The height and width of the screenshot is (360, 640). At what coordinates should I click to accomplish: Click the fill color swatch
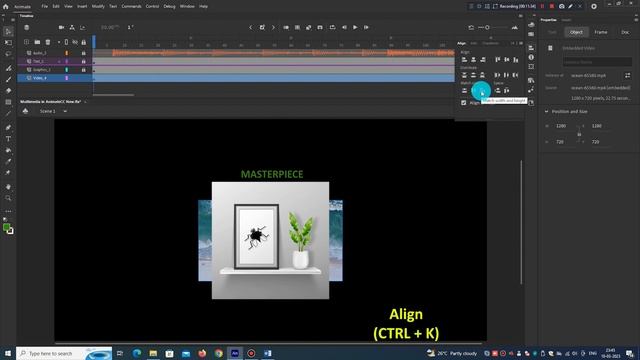point(6,228)
